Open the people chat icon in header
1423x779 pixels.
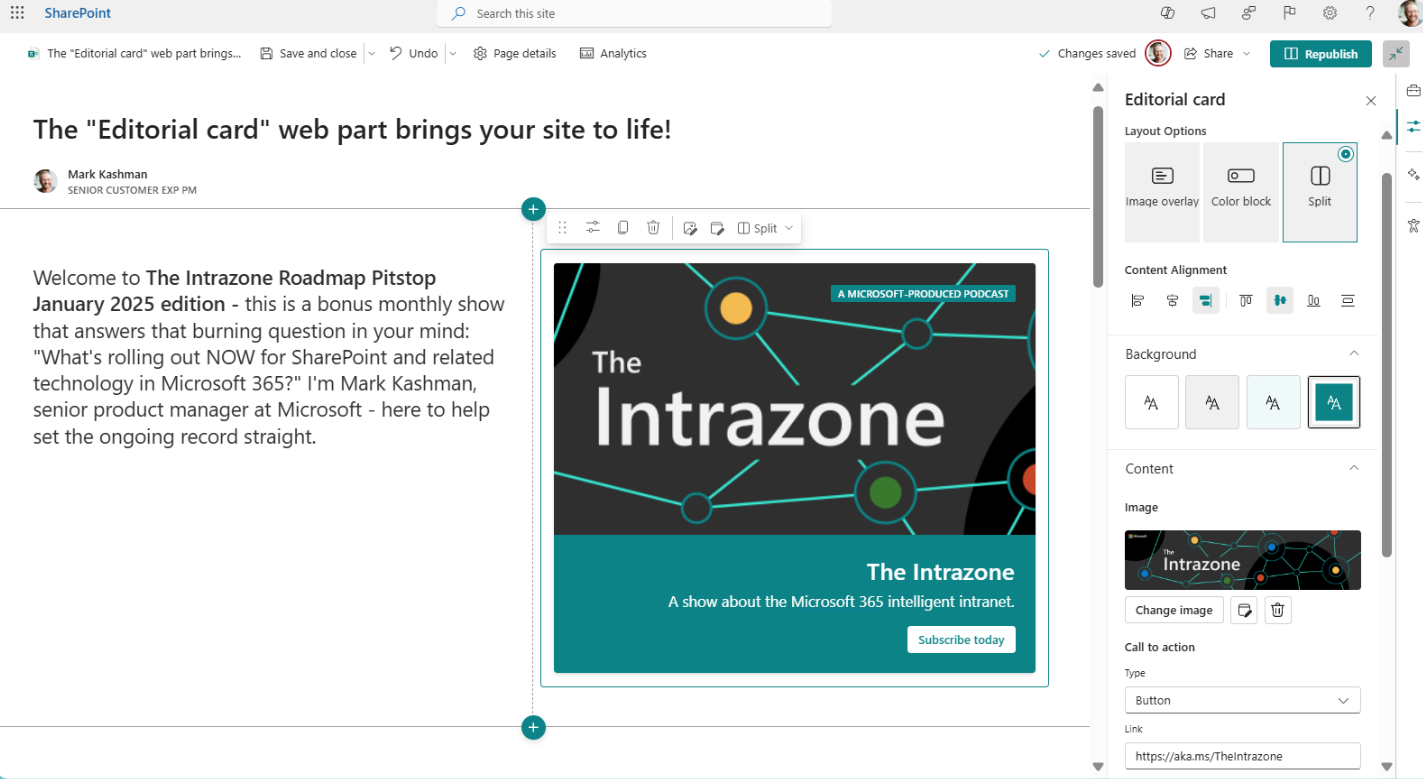[x=1249, y=13]
